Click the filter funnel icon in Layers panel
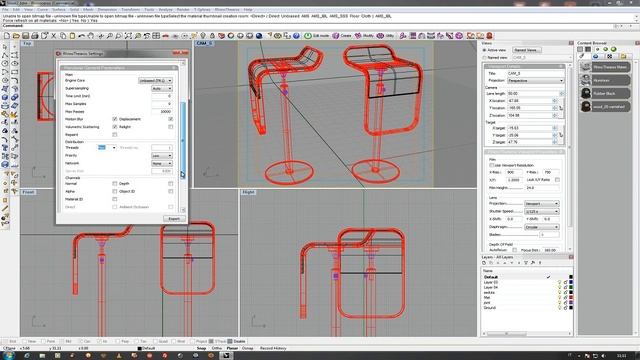Screen dimensions: 640x360 [526, 263]
